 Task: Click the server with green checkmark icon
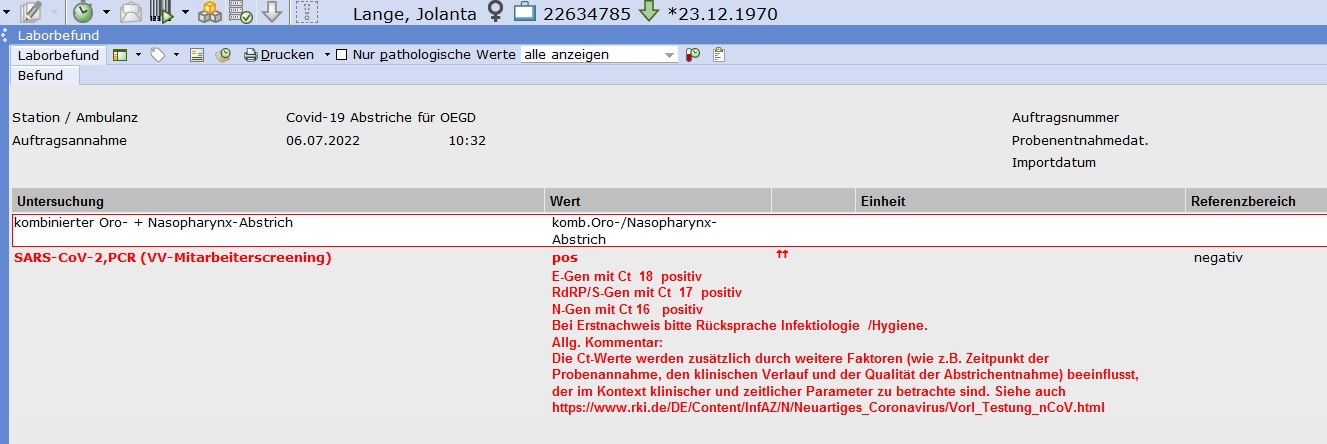tap(241, 13)
